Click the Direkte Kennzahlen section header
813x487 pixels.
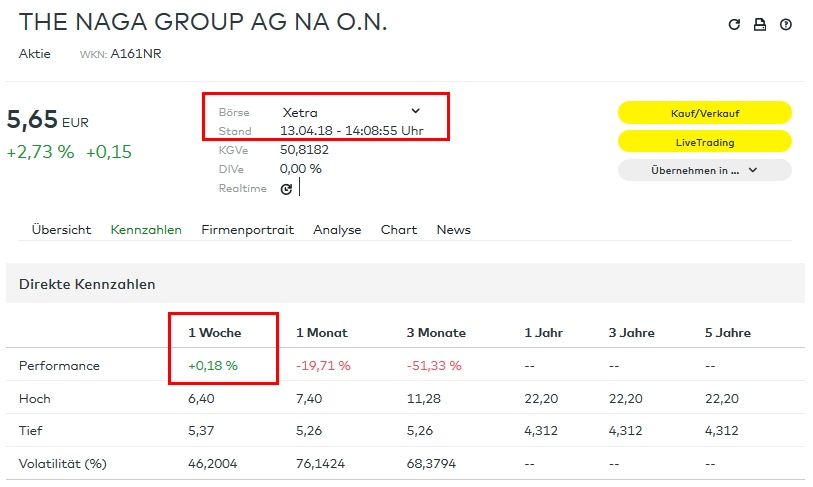[87, 284]
